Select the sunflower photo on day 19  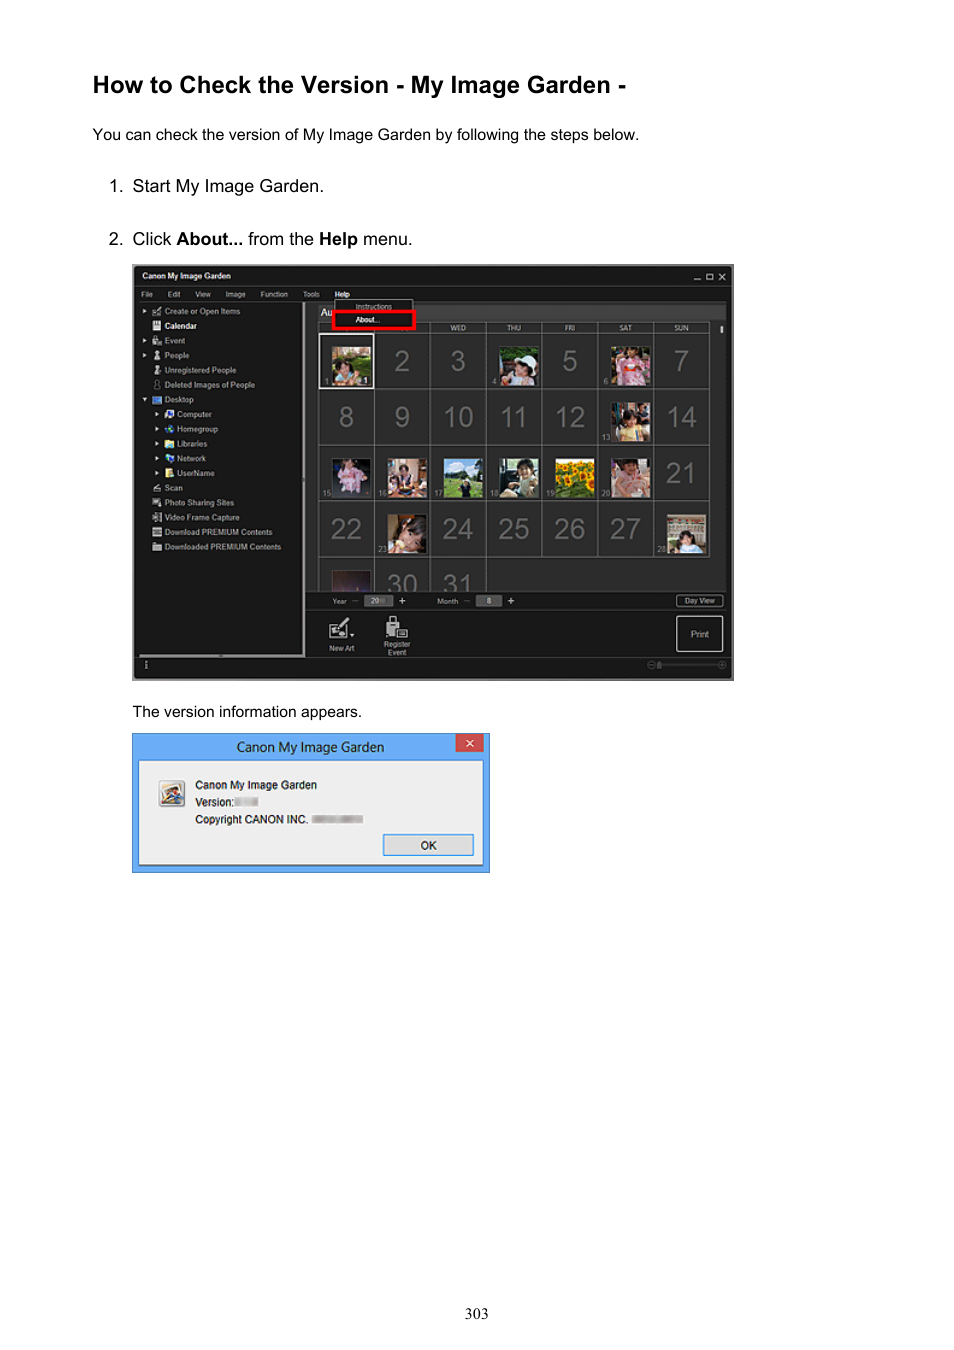(574, 478)
